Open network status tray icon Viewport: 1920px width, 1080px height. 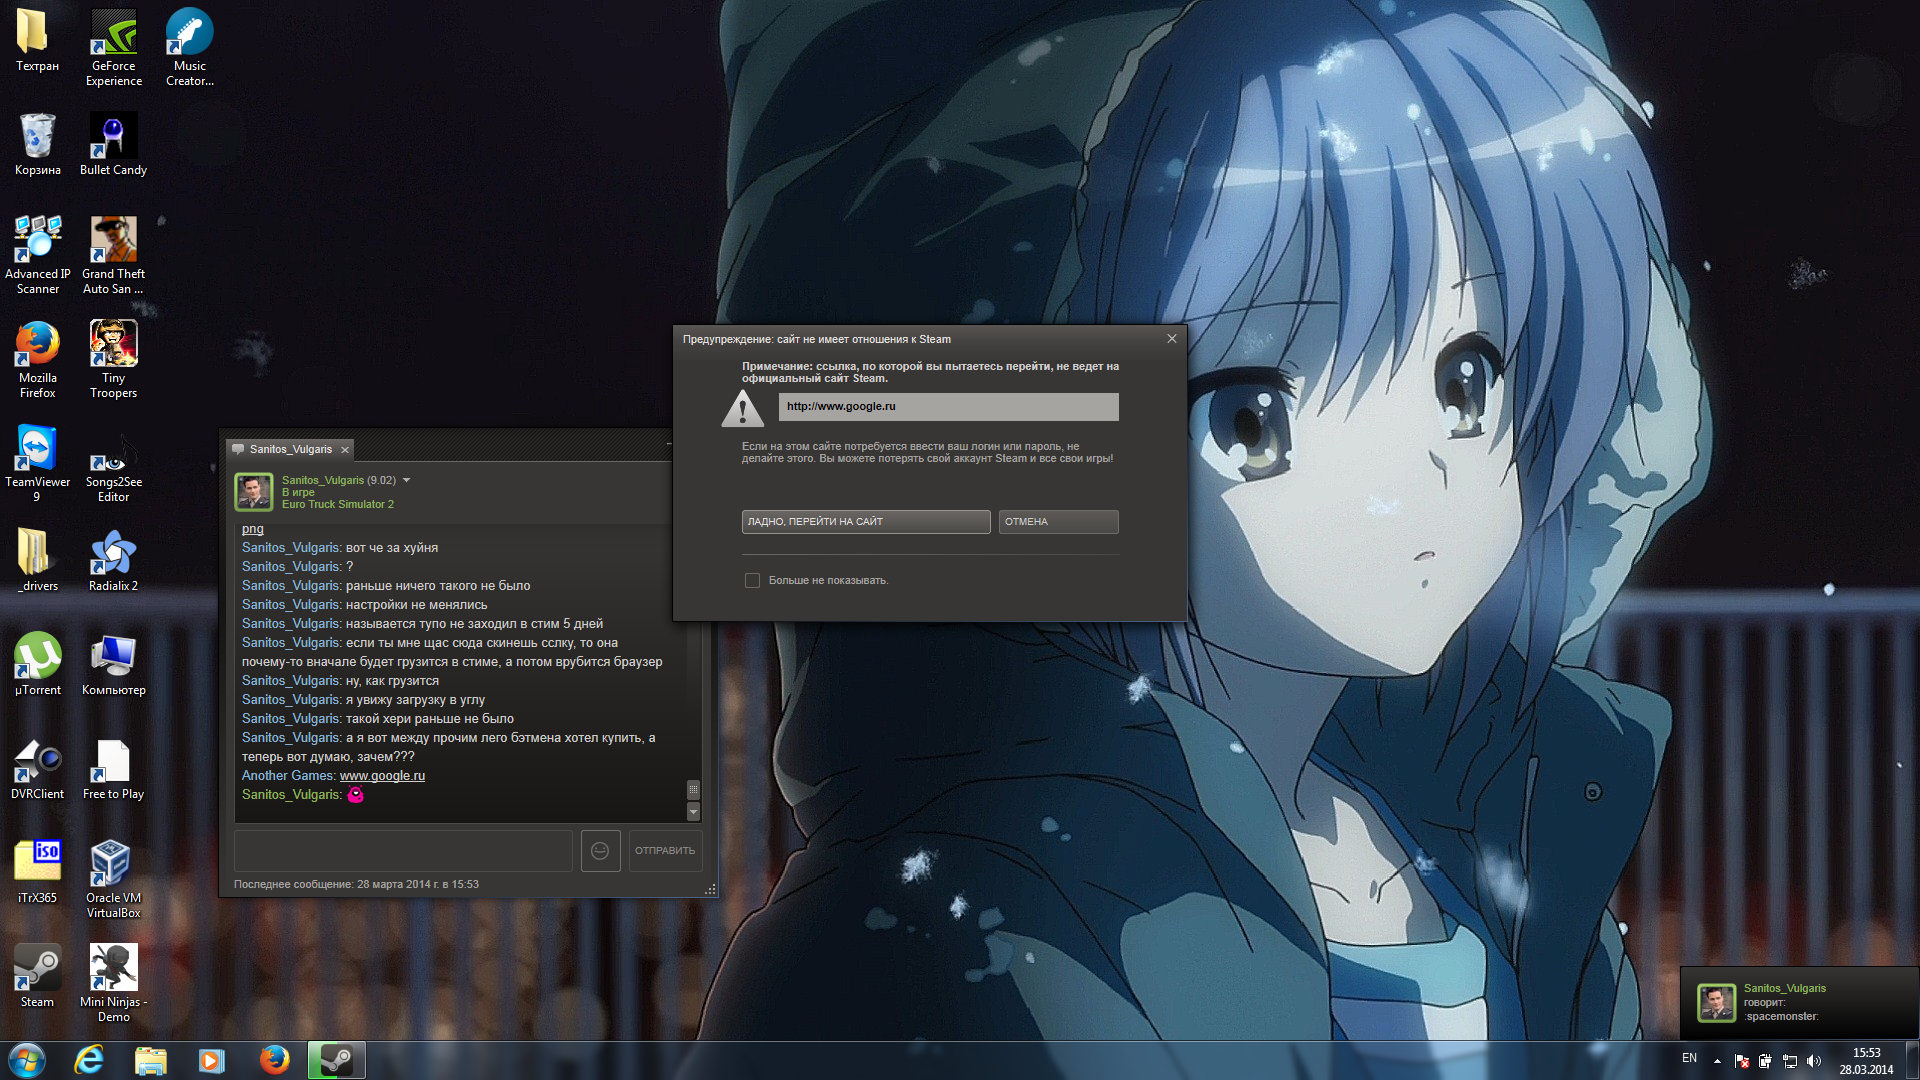(x=1790, y=1061)
